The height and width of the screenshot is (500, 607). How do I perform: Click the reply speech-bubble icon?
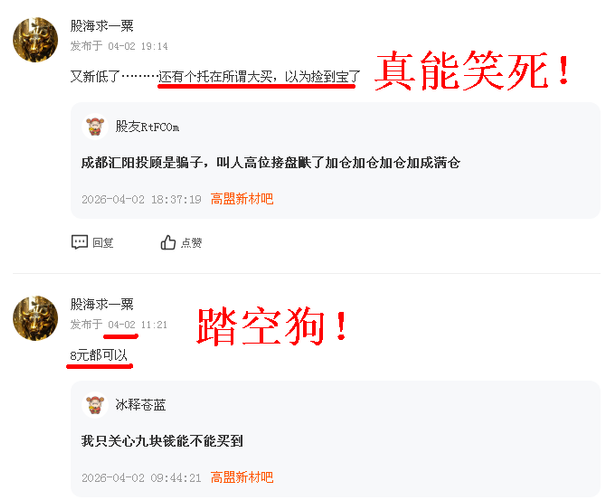click(x=79, y=242)
